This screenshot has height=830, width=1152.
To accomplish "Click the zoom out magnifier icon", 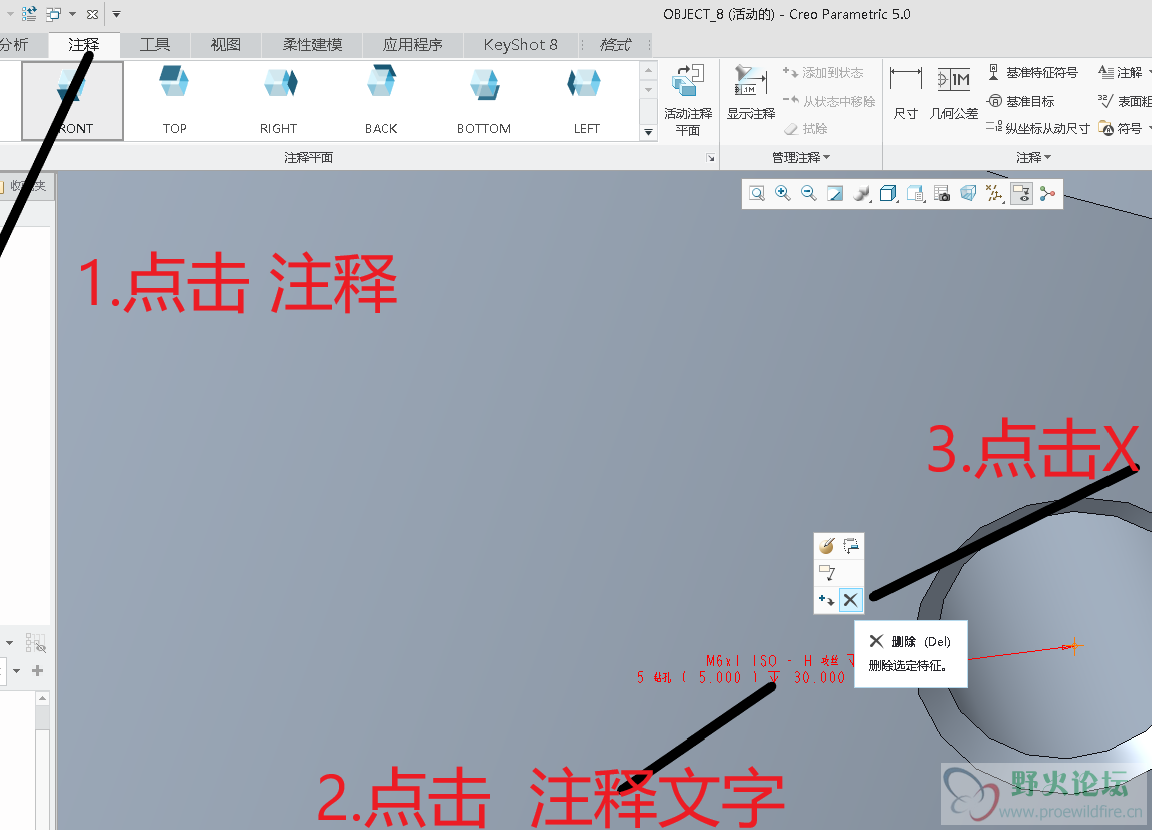I will click(x=809, y=193).
